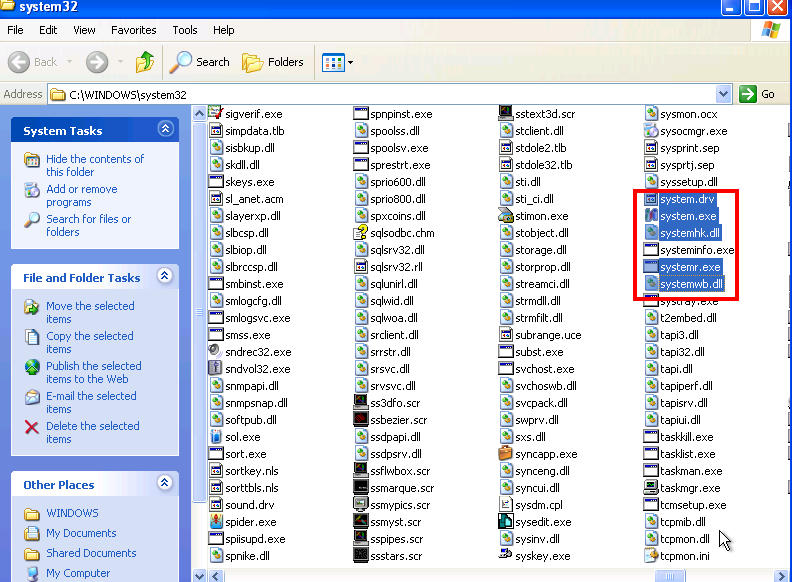Click Copy the selected items
Viewport: 792px width, 582px height.
click(x=89, y=342)
